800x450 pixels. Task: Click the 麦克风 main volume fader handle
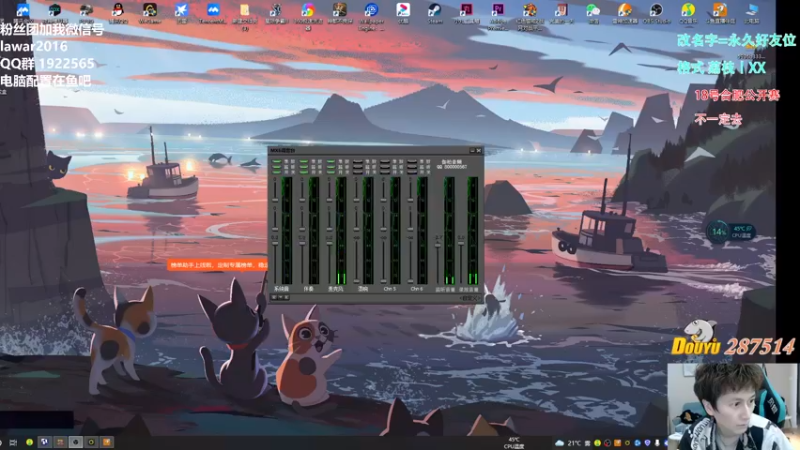tap(329, 243)
